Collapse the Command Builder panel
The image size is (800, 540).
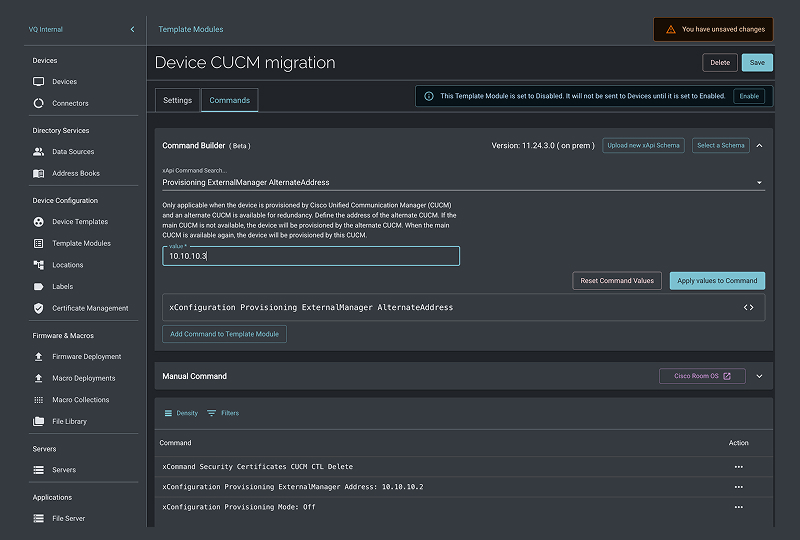(x=759, y=146)
